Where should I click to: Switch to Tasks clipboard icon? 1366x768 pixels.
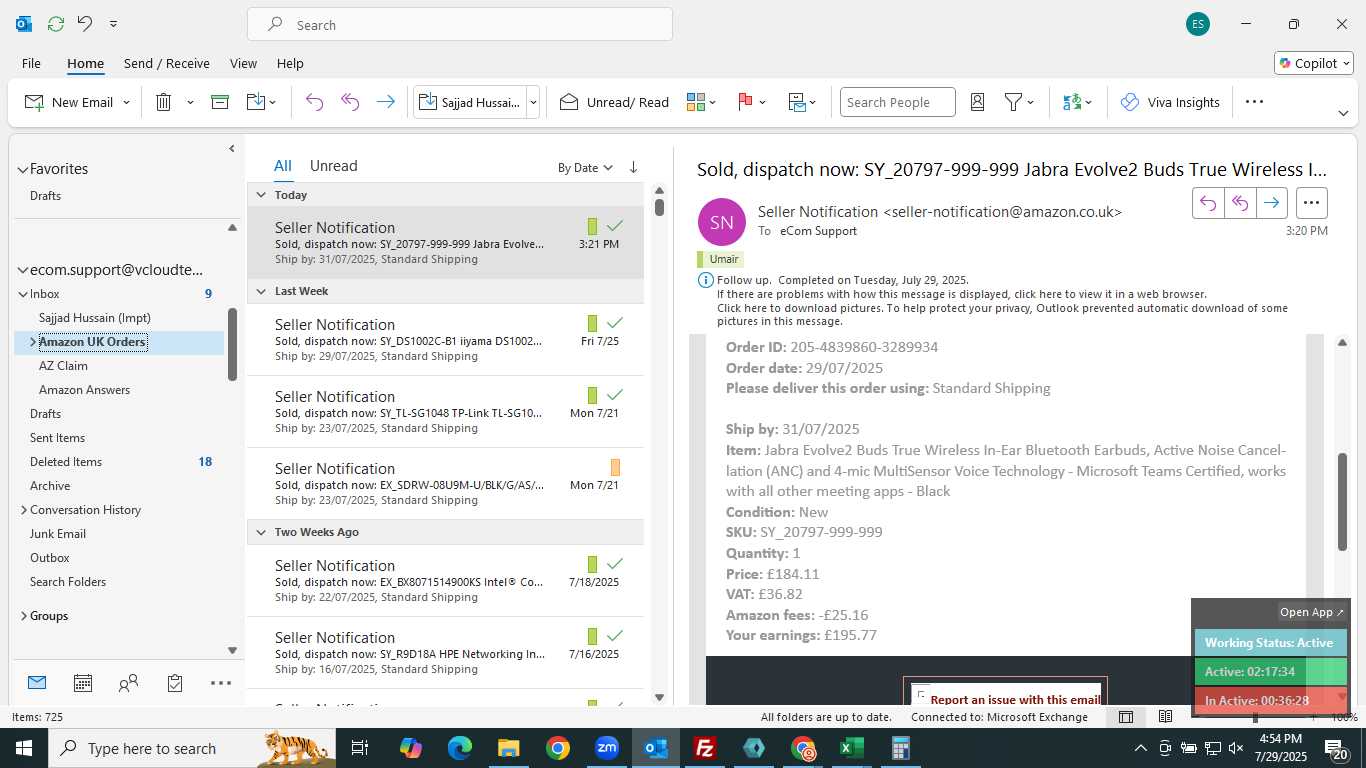tap(175, 683)
